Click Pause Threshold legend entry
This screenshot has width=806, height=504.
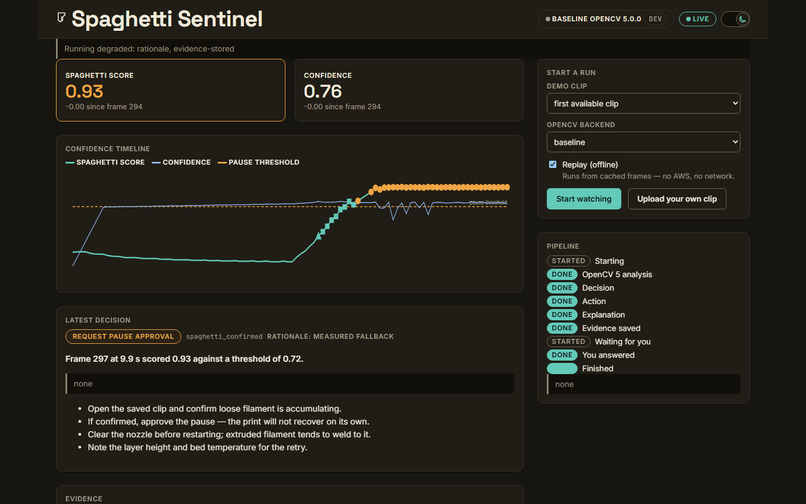259,162
